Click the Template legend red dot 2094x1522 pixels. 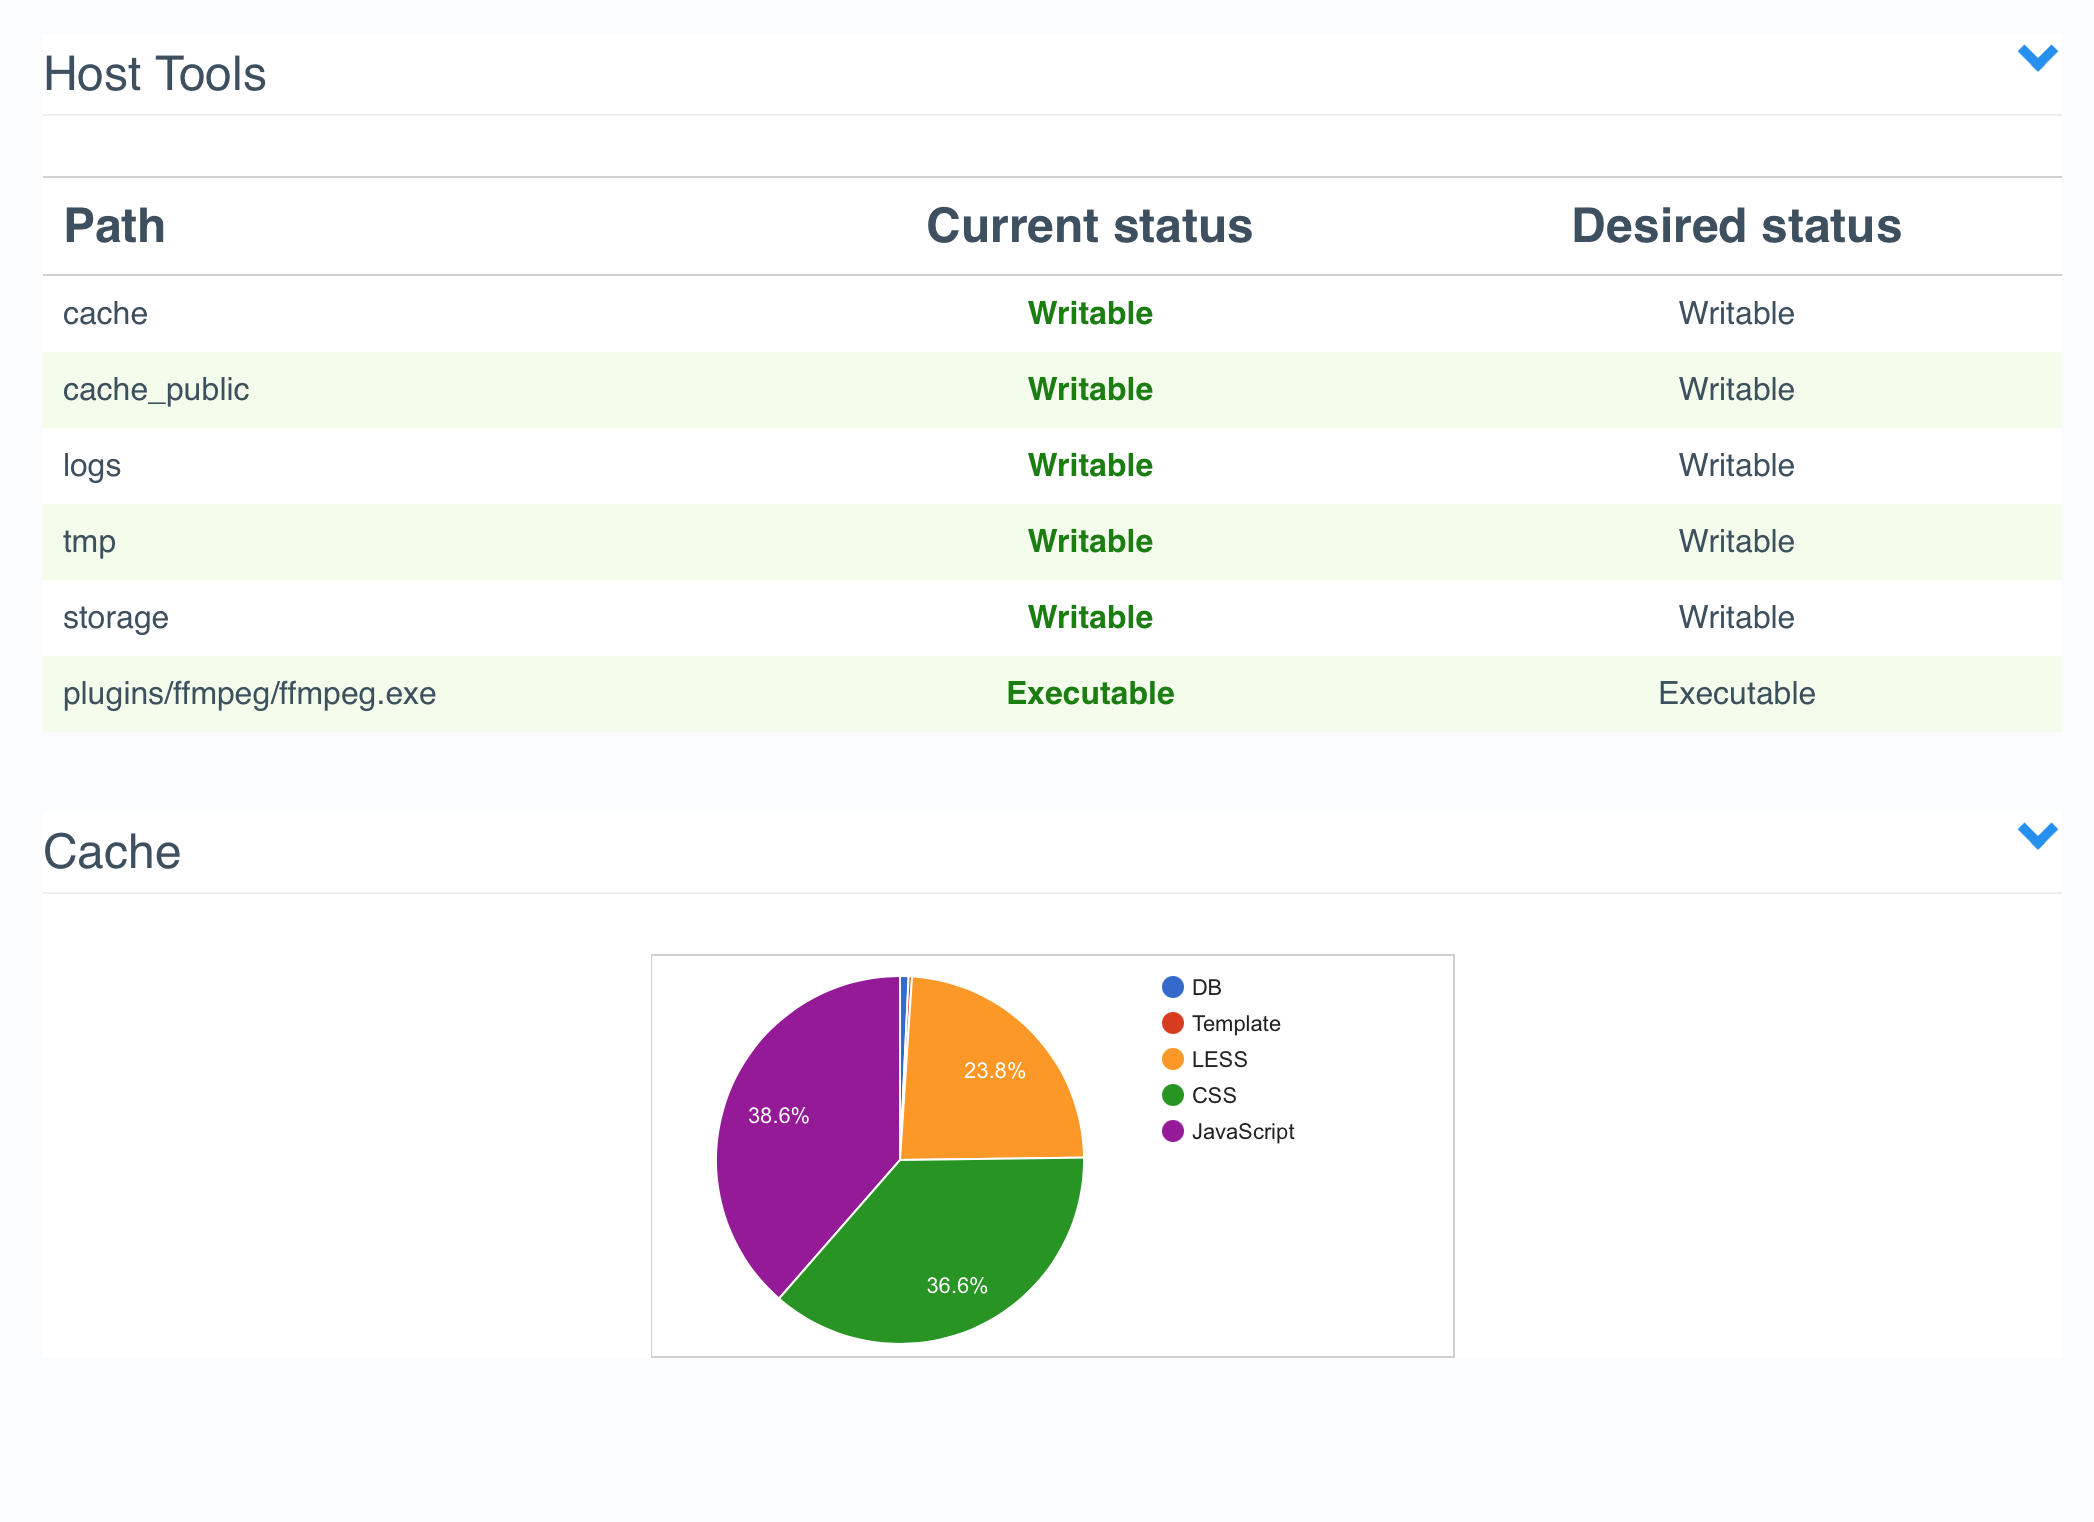(x=1172, y=1023)
